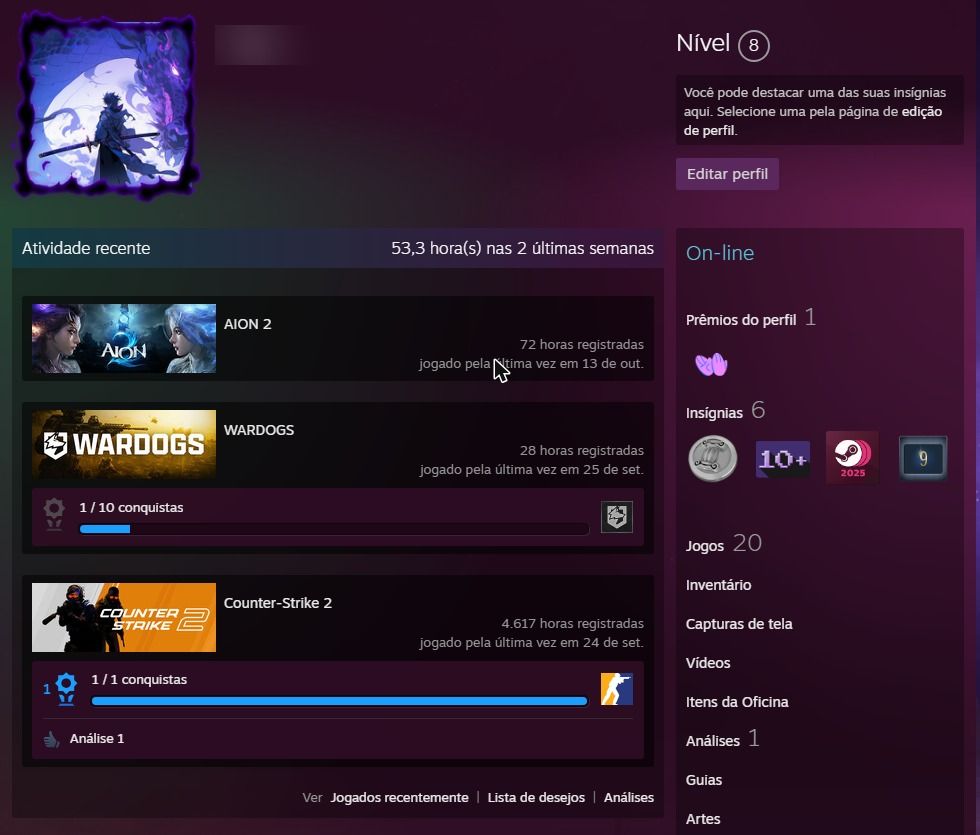Open the 'Jogos 20' sidebar link
This screenshot has width=980, height=835.
click(724, 544)
